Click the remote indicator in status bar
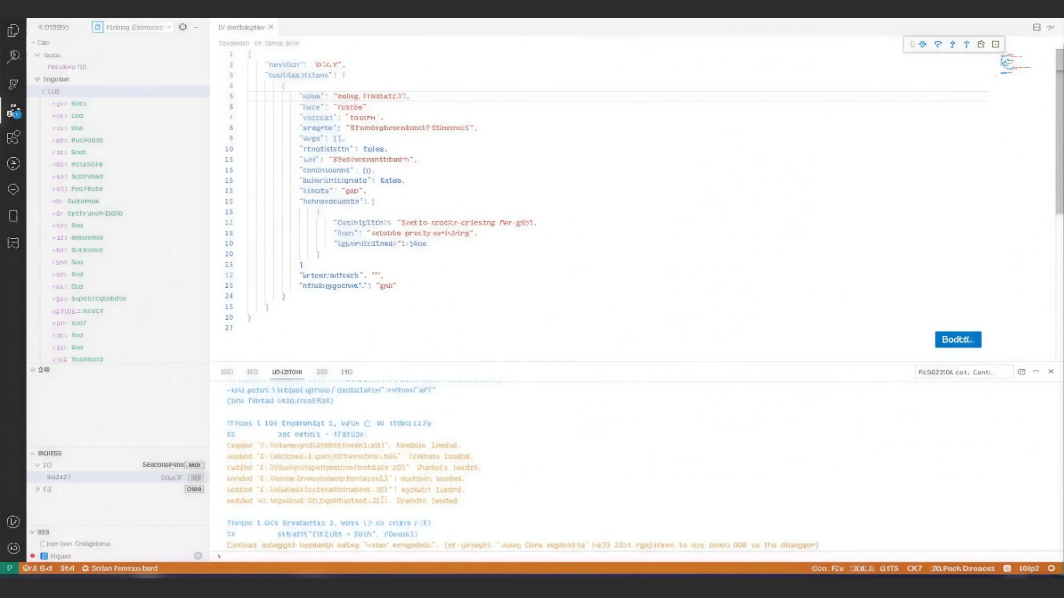The width and height of the screenshot is (1064, 598). [10, 568]
